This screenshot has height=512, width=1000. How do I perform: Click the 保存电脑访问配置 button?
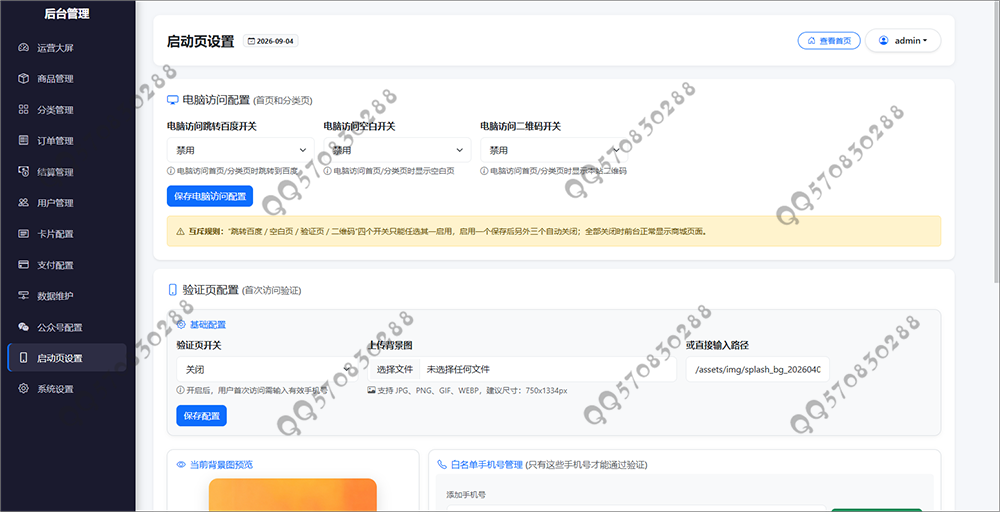tap(210, 196)
